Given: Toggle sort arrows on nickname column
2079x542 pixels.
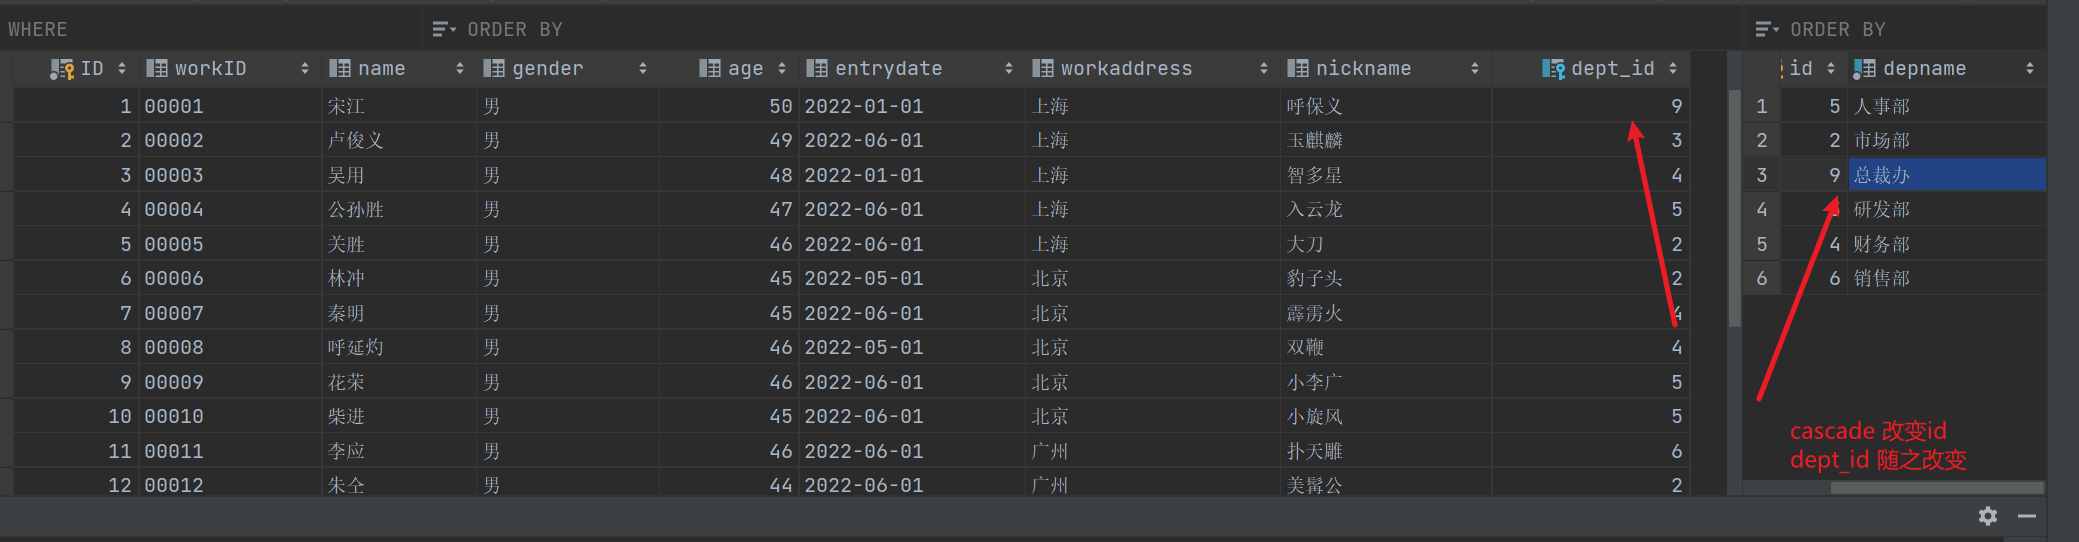Looking at the screenshot, I should pos(1475,69).
